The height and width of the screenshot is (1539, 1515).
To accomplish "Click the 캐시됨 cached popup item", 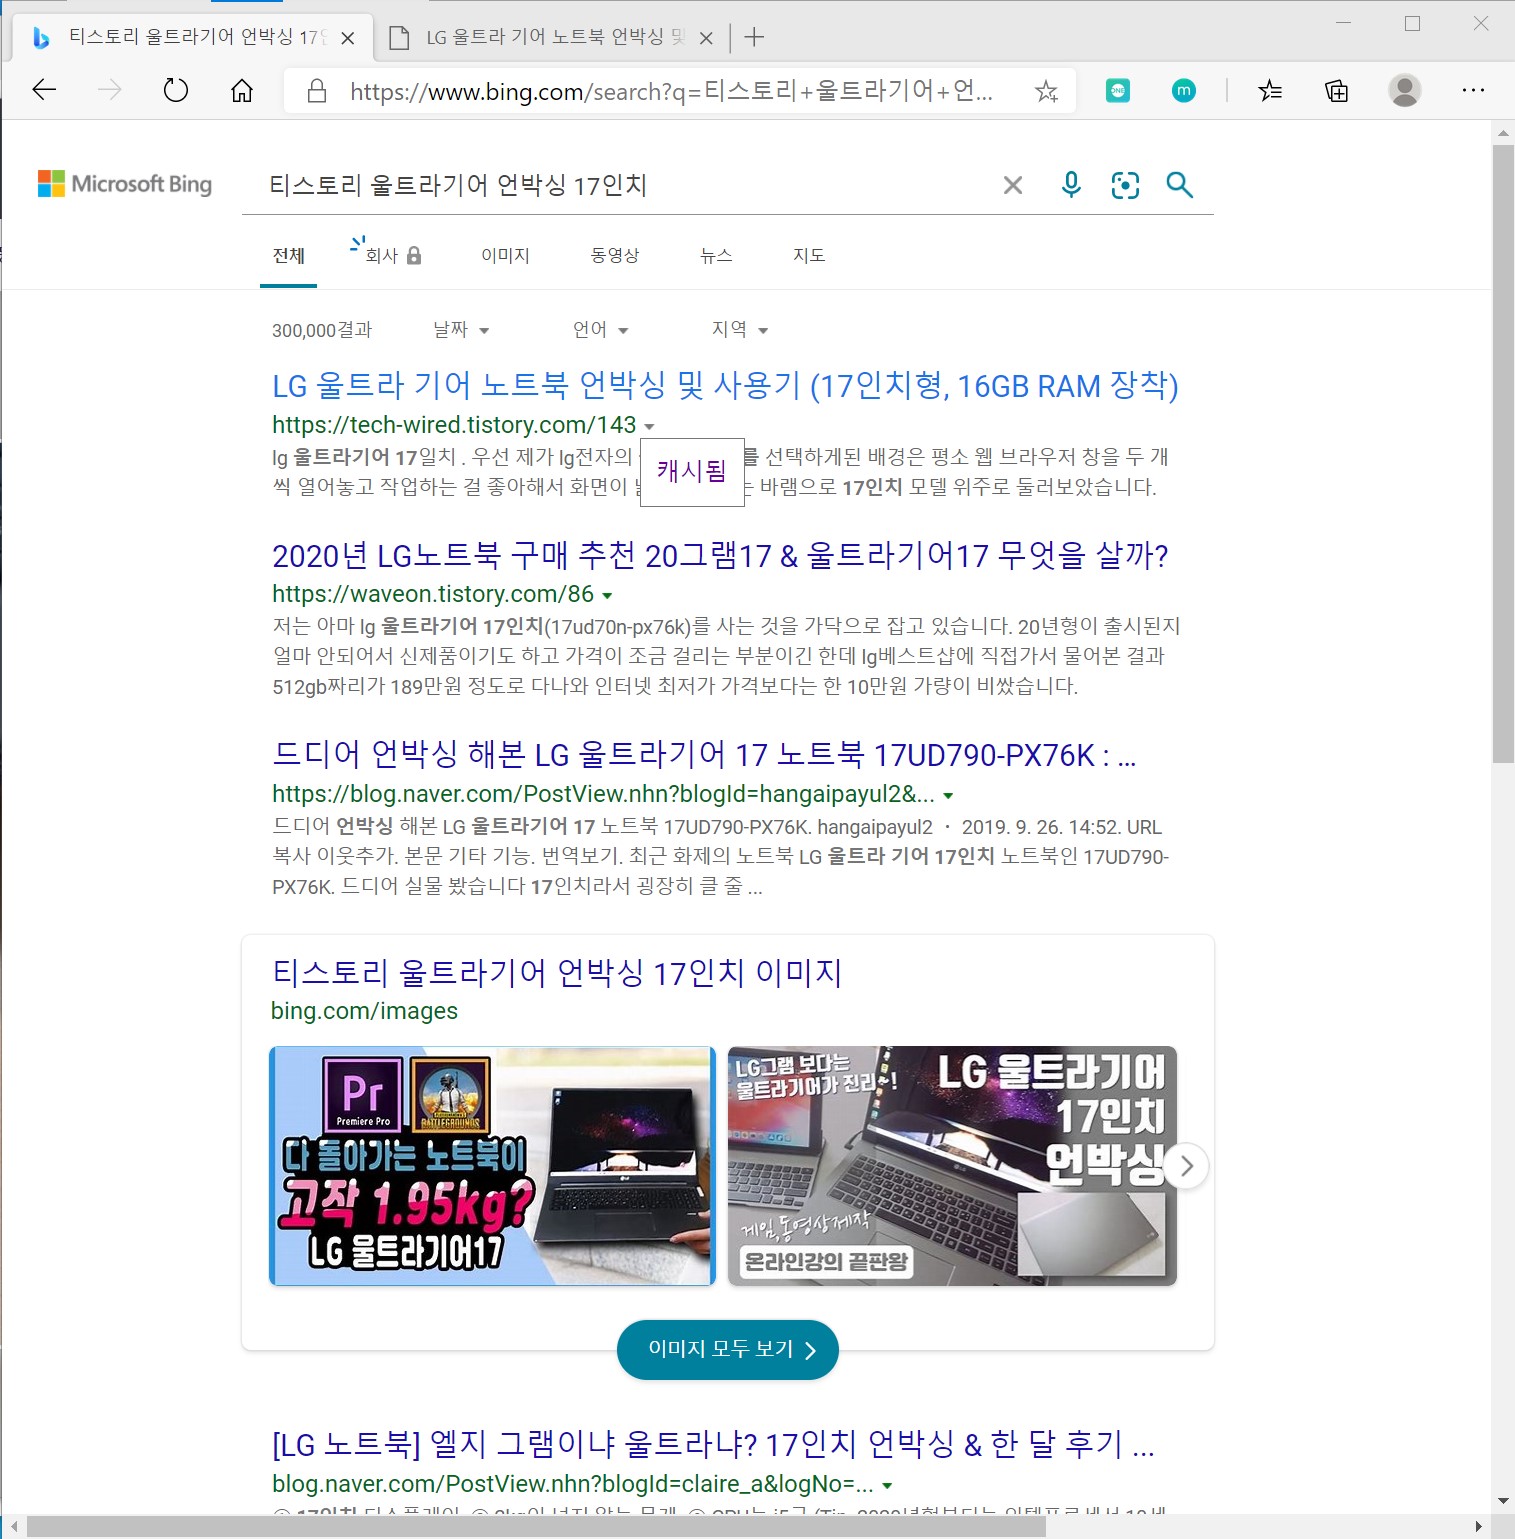I will tap(692, 472).
